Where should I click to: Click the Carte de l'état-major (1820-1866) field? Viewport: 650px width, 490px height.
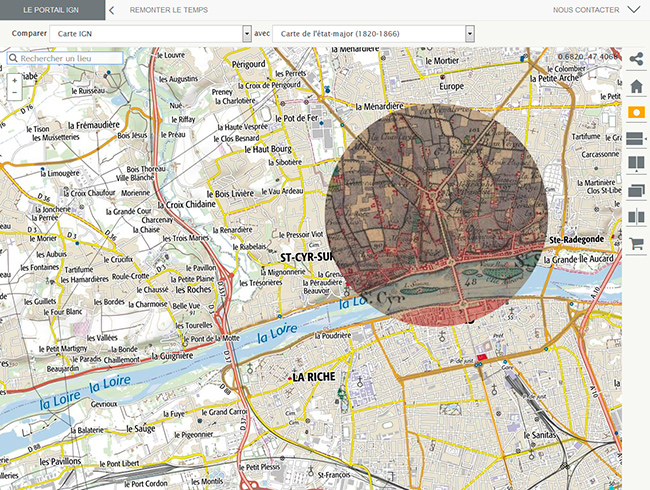click(373, 34)
